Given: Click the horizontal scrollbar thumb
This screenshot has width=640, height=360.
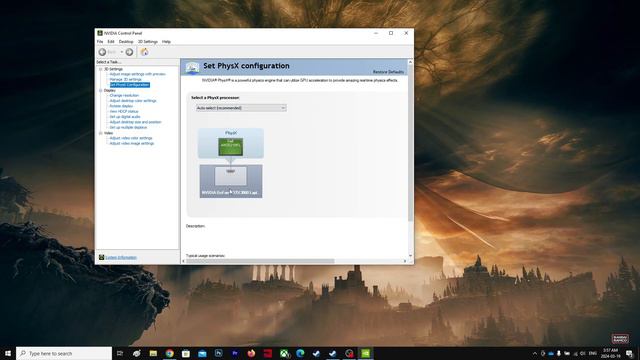Looking at the screenshot, I should click(260, 261).
